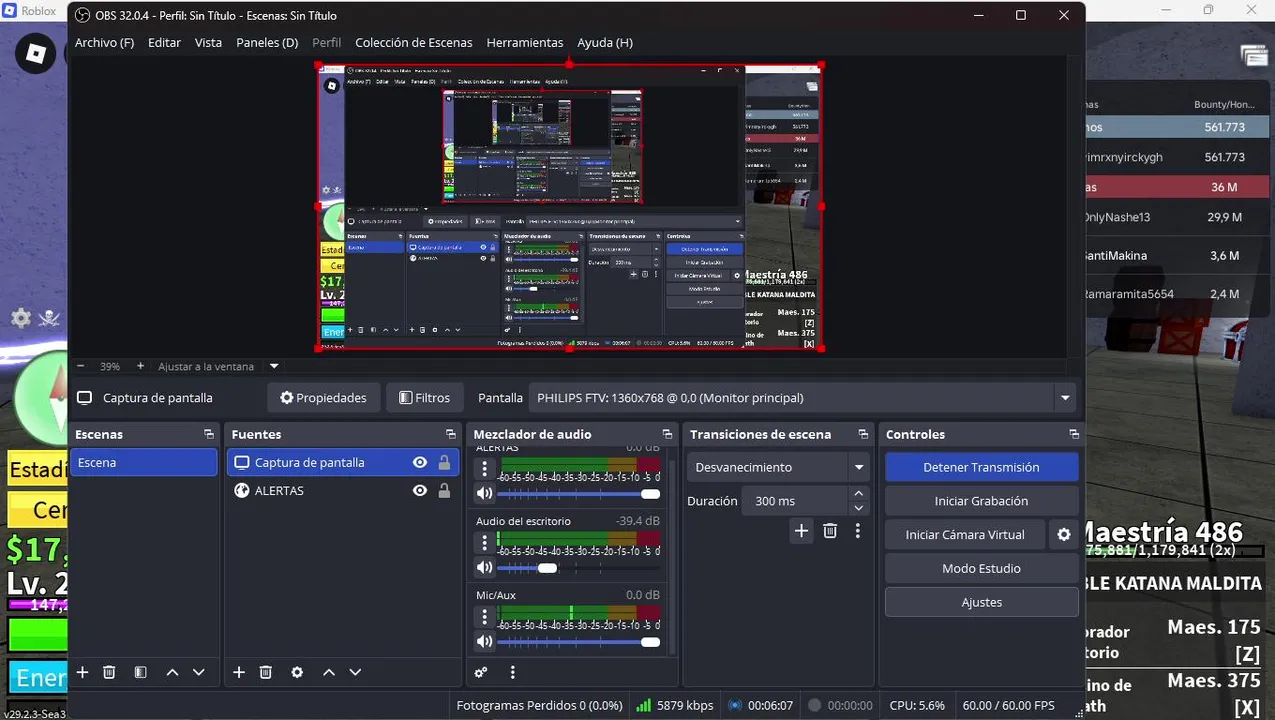Viewport: 1275px width, 720px height.
Task: Open Herramientas menu
Action: (x=525, y=43)
